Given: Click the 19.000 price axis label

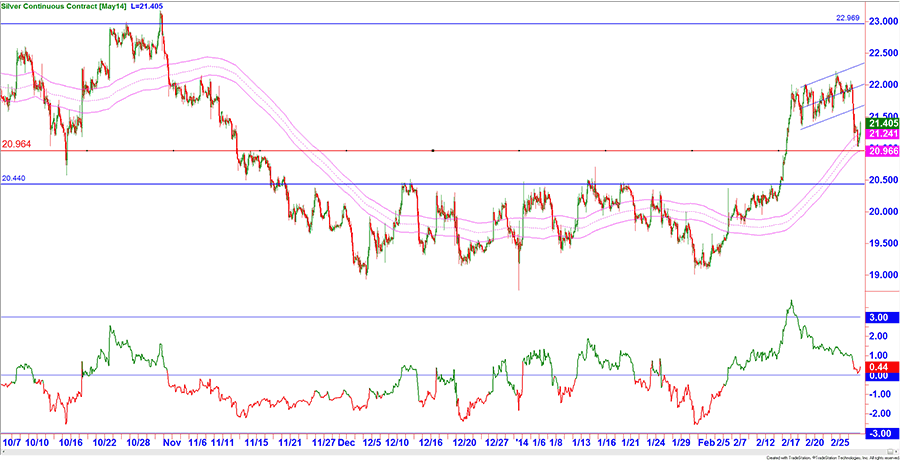Looking at the screenshot, I should [878, 275].
